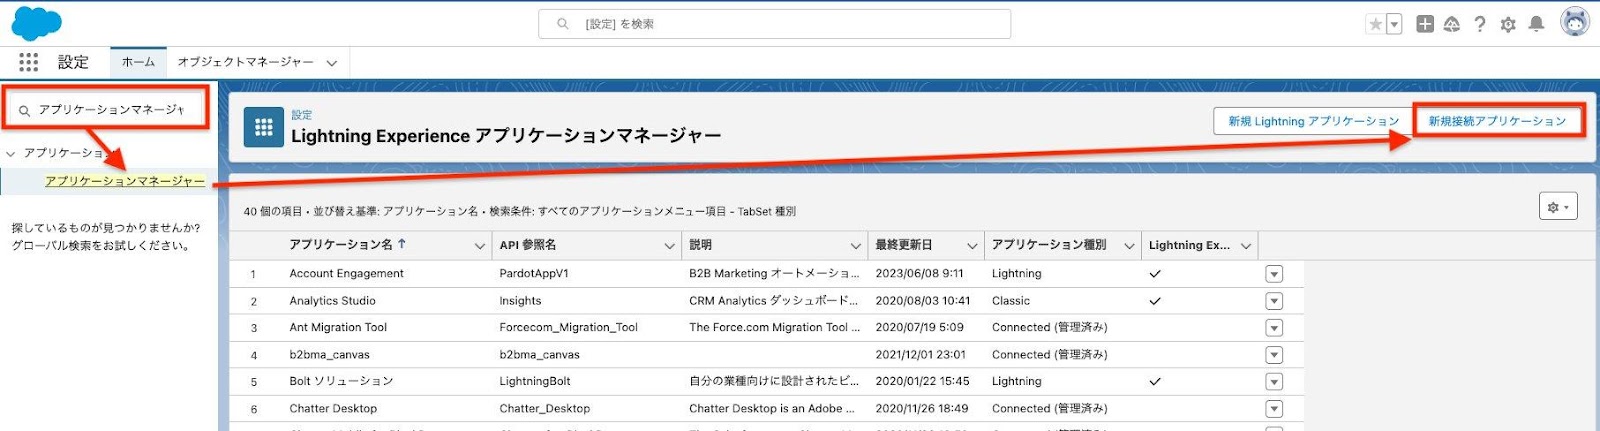Focus the global setup search field
The image size is (1600, 431).
pos(774,24)
